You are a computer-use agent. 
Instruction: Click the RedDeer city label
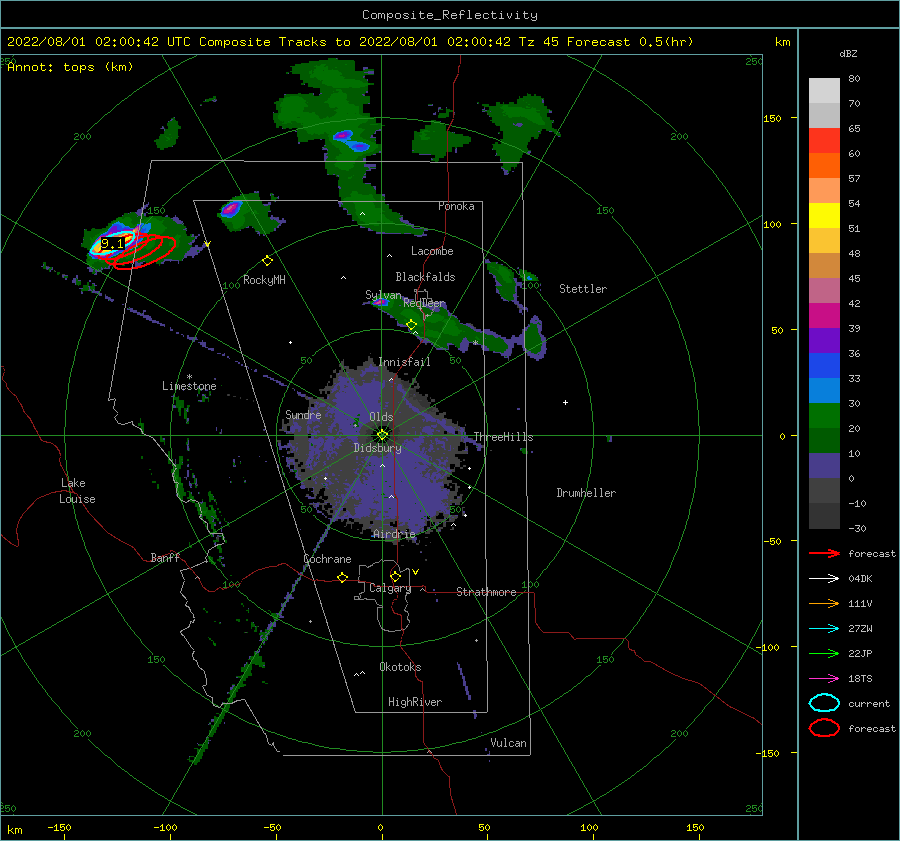[x=424, y=303]
